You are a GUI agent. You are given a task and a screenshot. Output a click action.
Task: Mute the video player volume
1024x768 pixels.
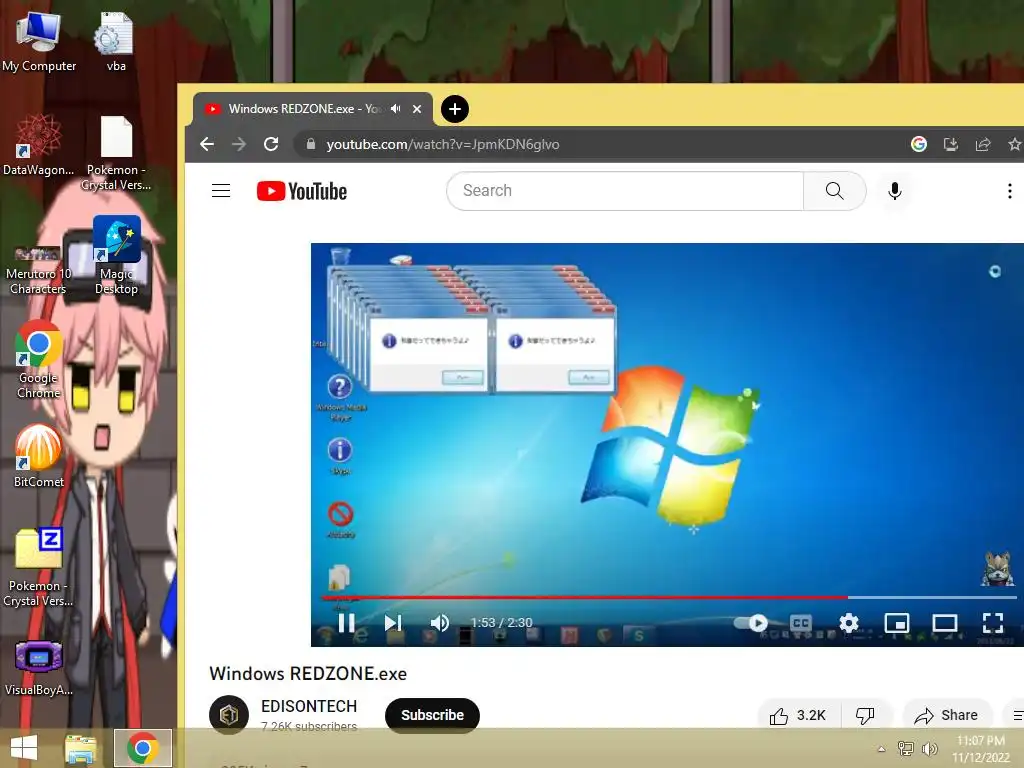click(x=440, y=623)
